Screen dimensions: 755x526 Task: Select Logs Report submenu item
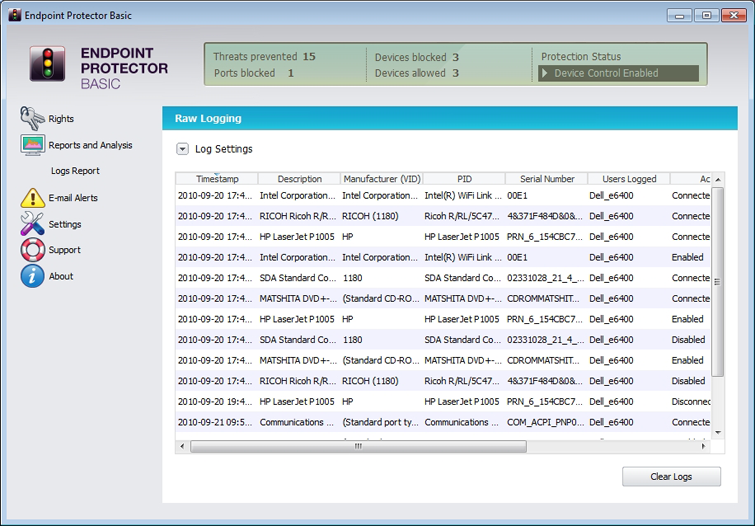click(75, 171)
